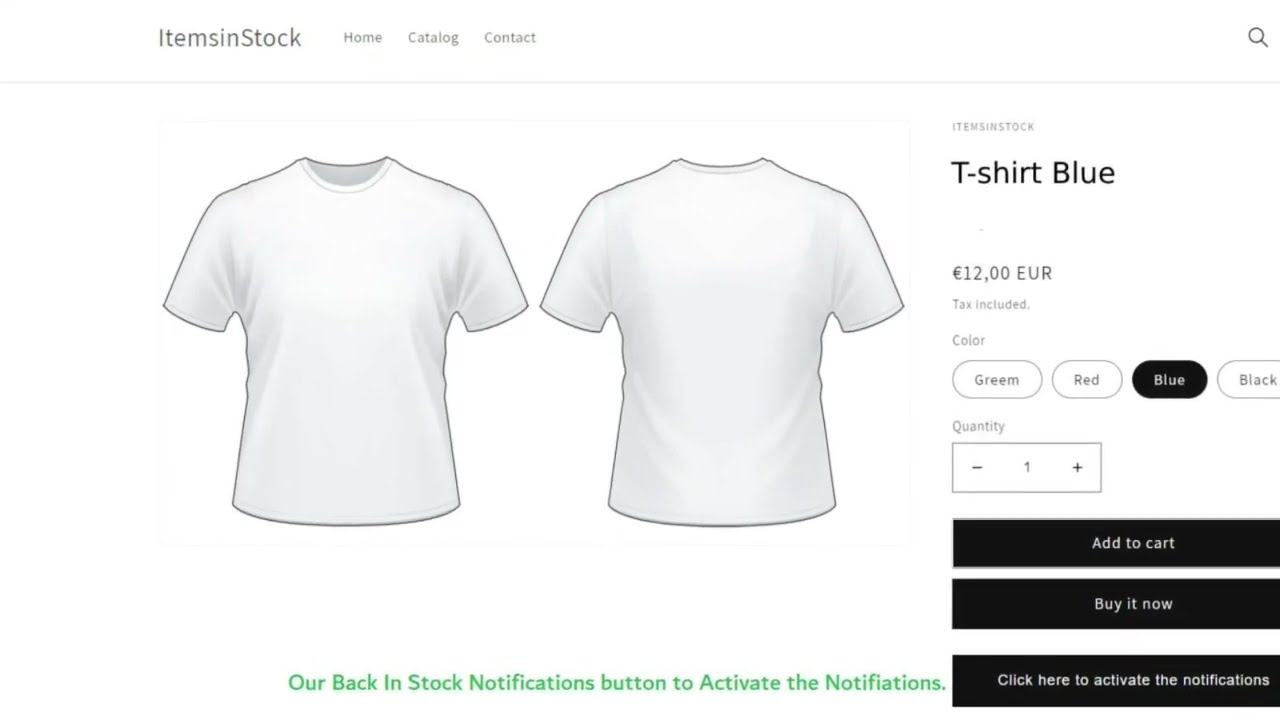This screenshot has height=720, width=1280.
Task: Open the Catalog page
Action: point(433,37)
